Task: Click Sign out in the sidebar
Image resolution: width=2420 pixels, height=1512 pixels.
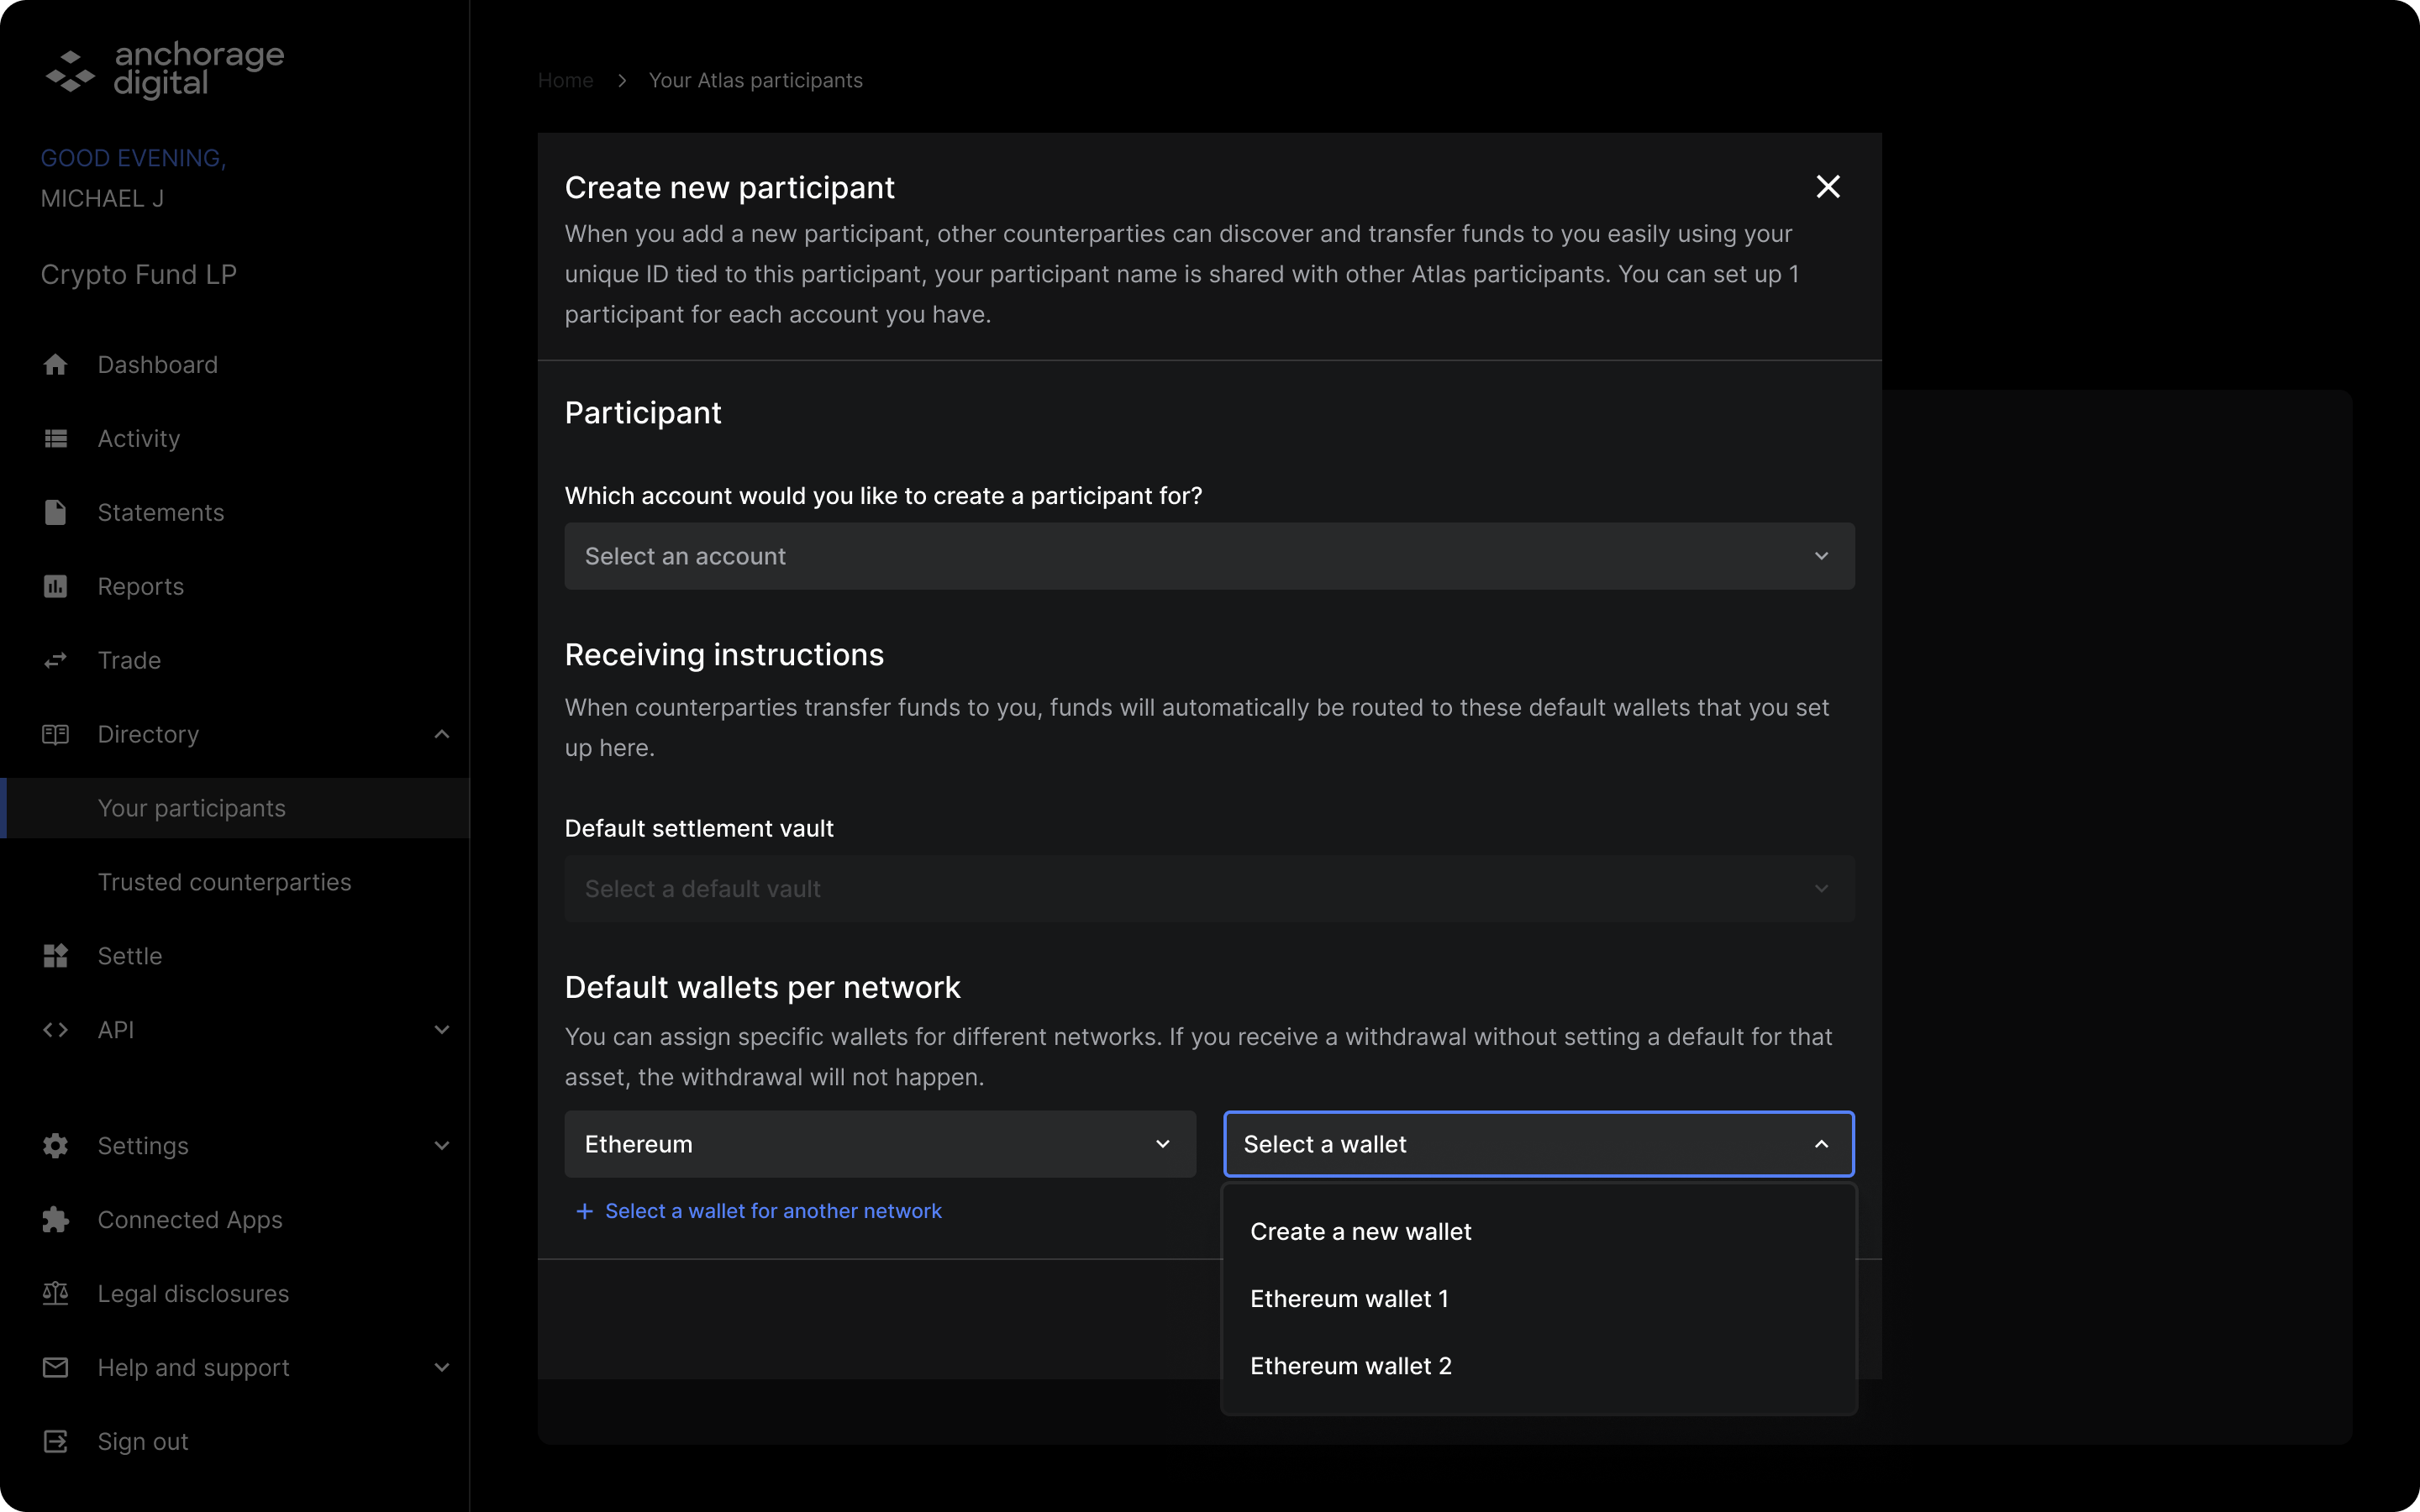Action: pos(143,1441)
